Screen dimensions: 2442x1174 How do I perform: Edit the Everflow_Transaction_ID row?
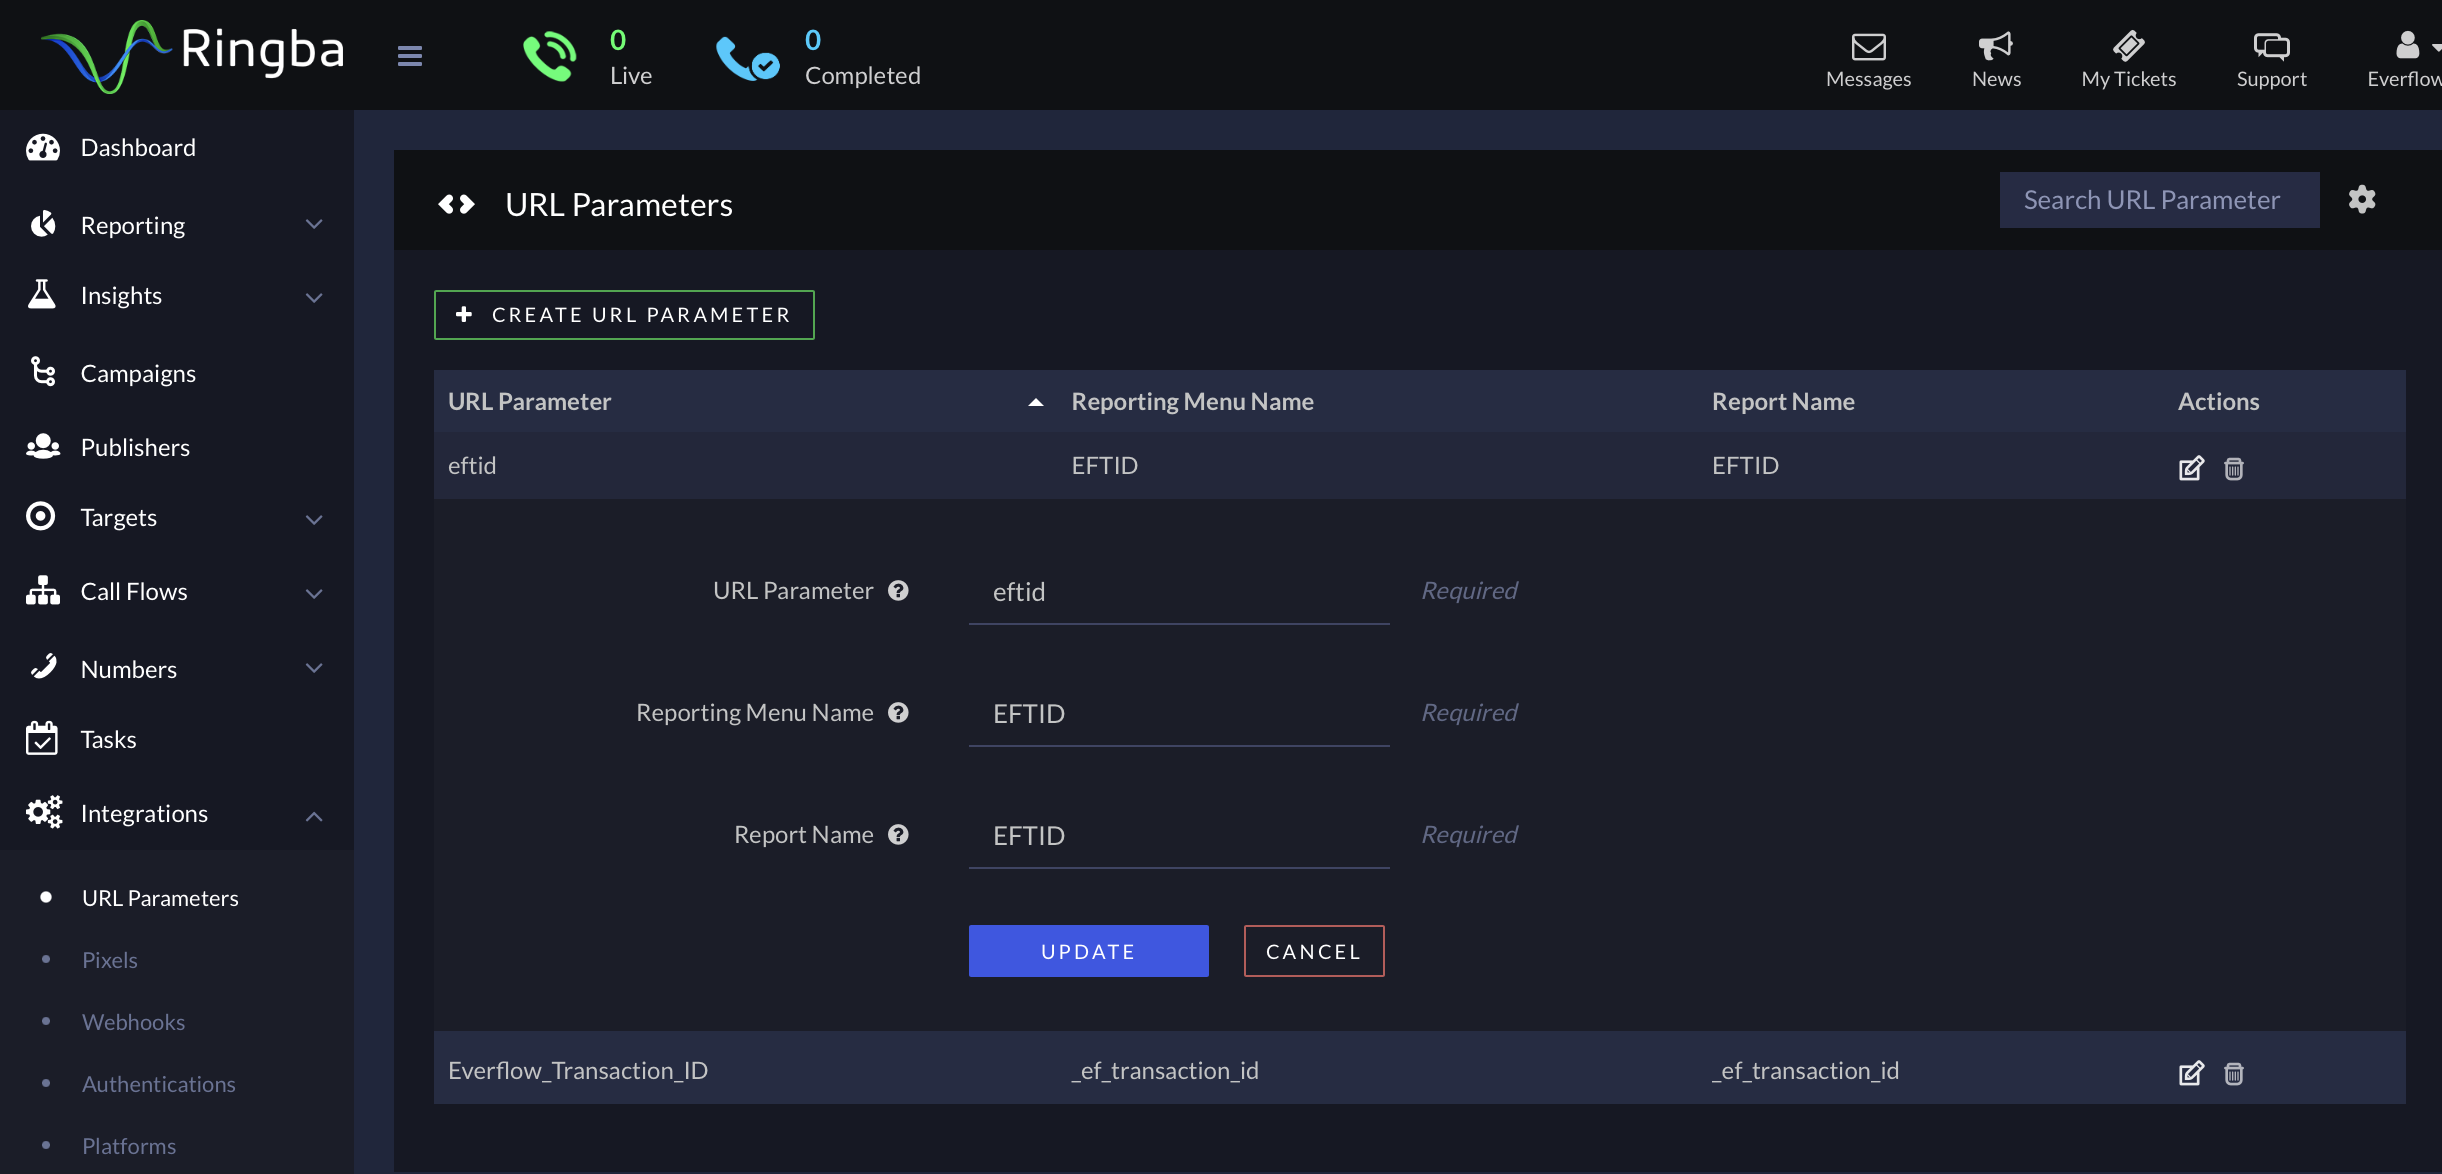2191,1073
